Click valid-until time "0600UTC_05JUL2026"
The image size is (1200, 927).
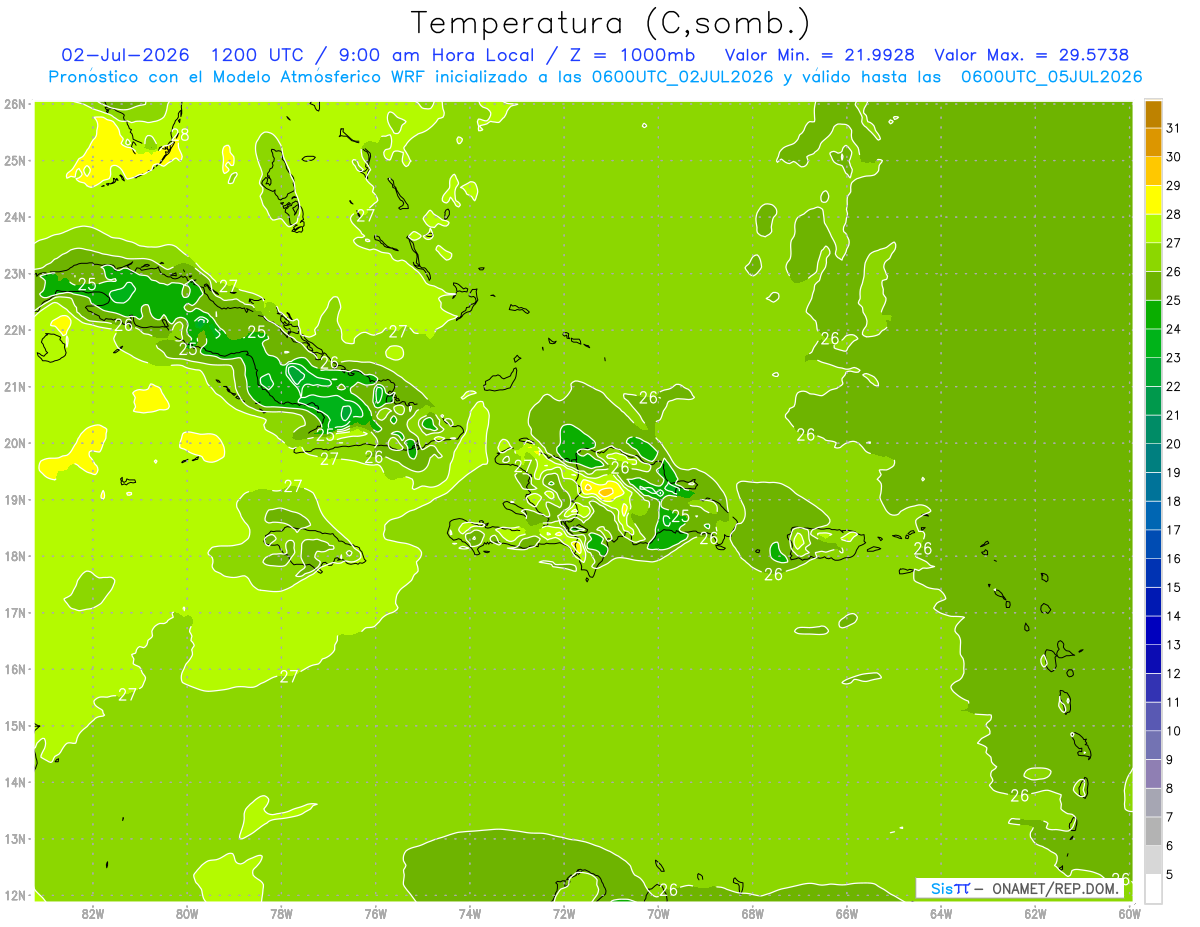coord(1051,77)
